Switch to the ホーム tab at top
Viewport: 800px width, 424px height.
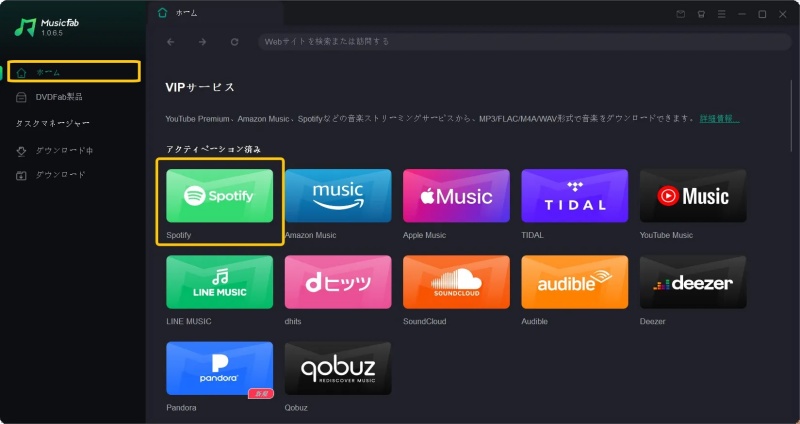[x=215, y=13]
